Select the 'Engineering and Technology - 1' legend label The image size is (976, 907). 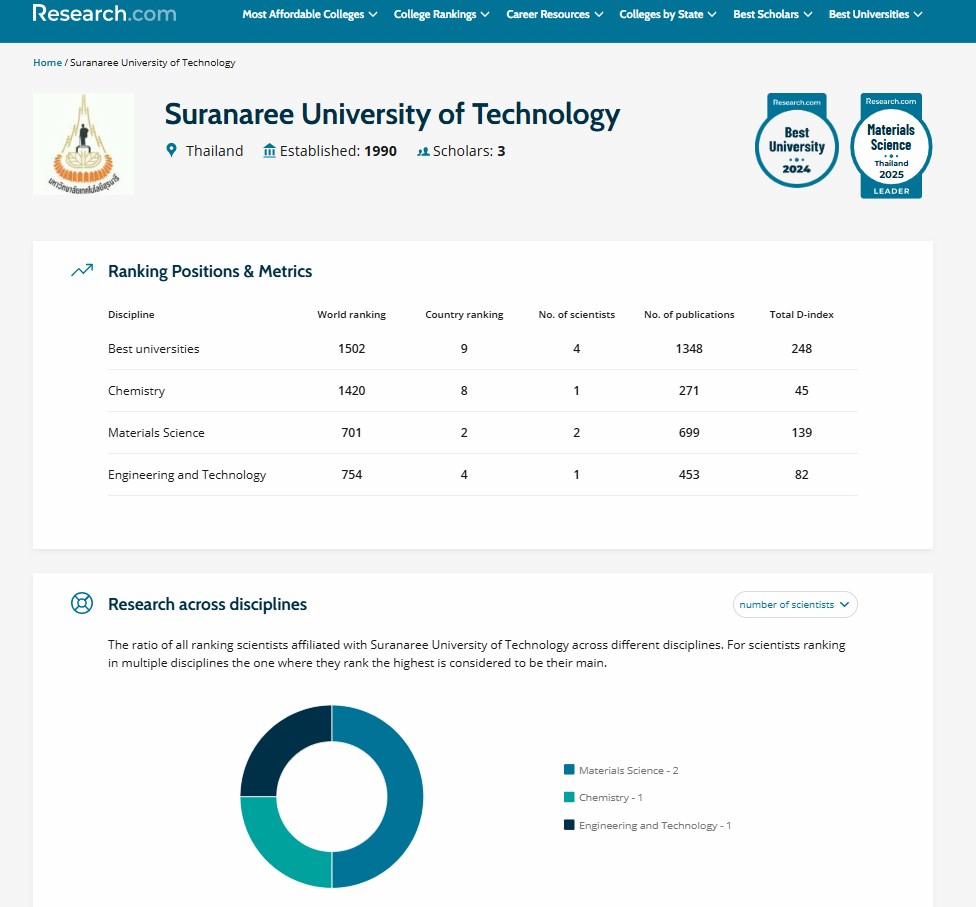655,825
